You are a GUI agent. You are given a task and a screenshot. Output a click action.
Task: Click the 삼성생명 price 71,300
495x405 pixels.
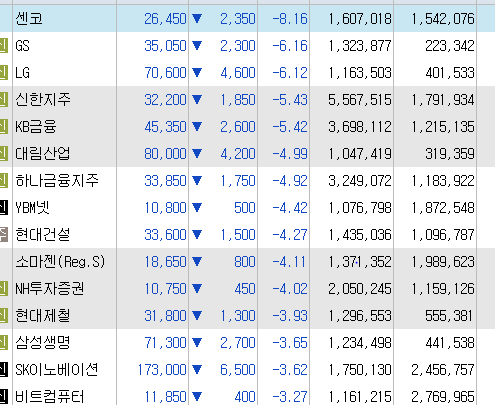pyautogui.click(x=165, y=343)
